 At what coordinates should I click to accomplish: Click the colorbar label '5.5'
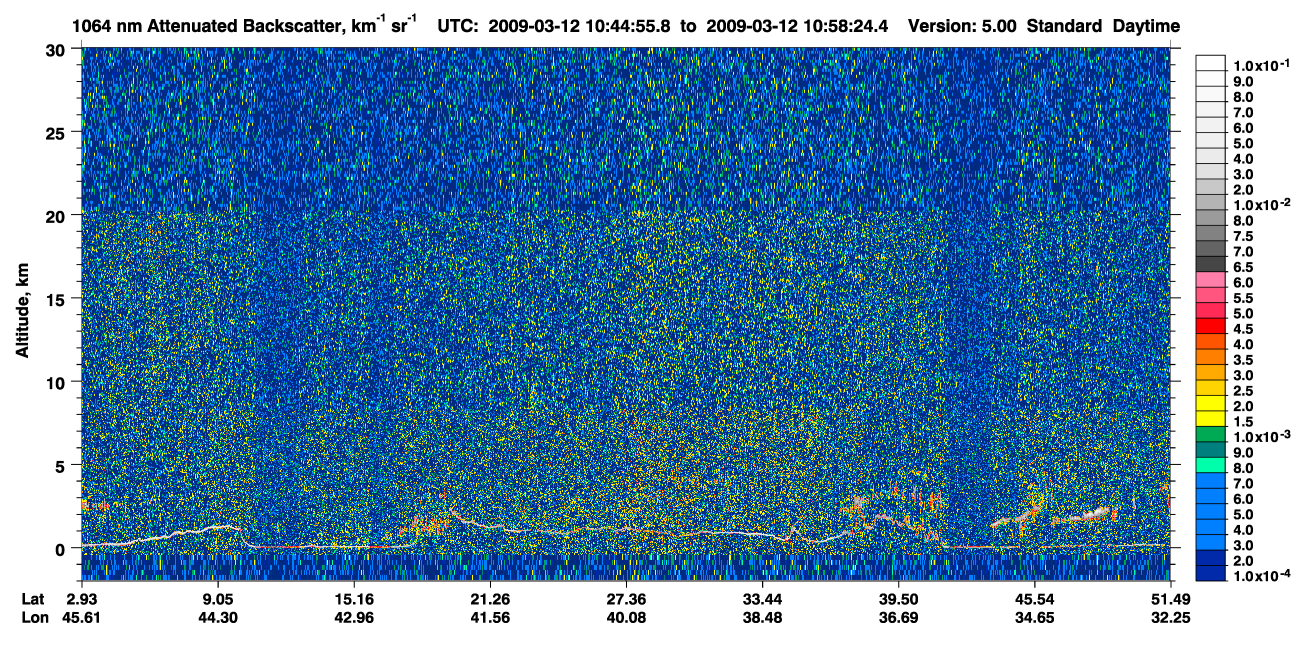click(x=1243, y=298)
